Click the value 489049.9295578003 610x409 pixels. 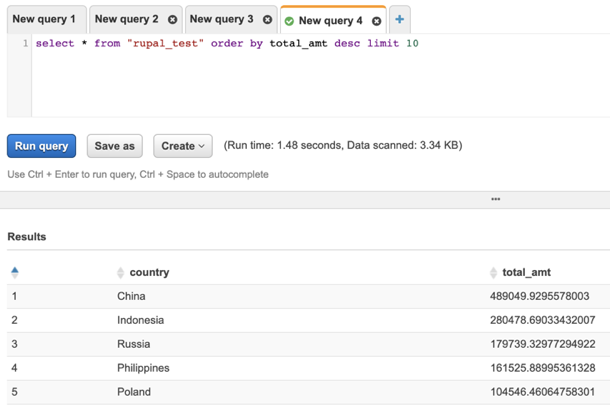(x=540, y=296)
